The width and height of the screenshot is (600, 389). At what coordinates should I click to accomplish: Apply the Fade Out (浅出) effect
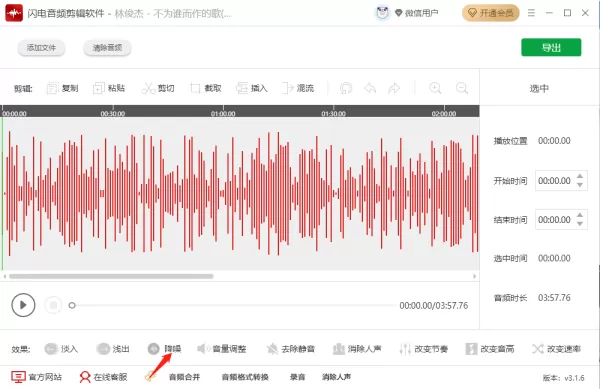point(113,349)
